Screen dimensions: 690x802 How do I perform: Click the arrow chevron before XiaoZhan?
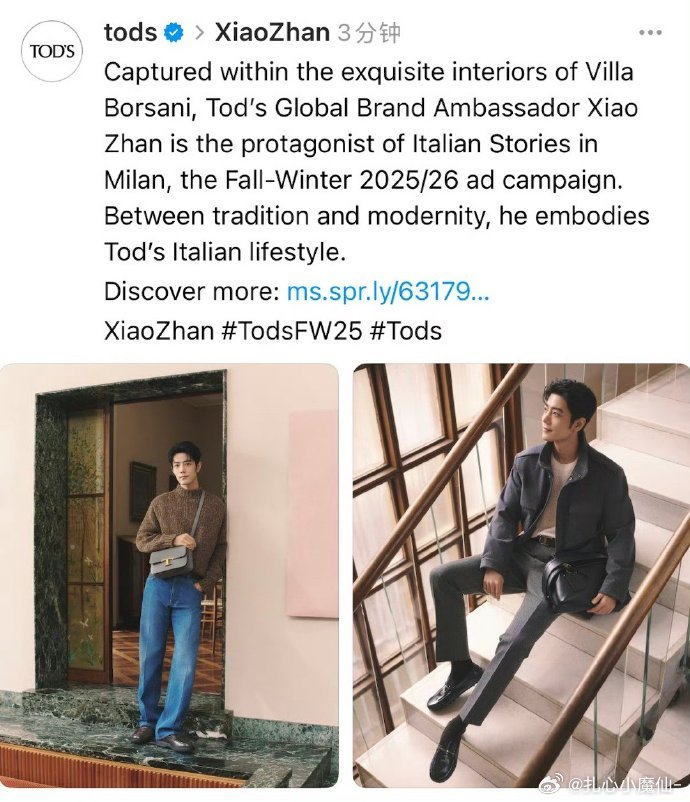tap(200, 33)
